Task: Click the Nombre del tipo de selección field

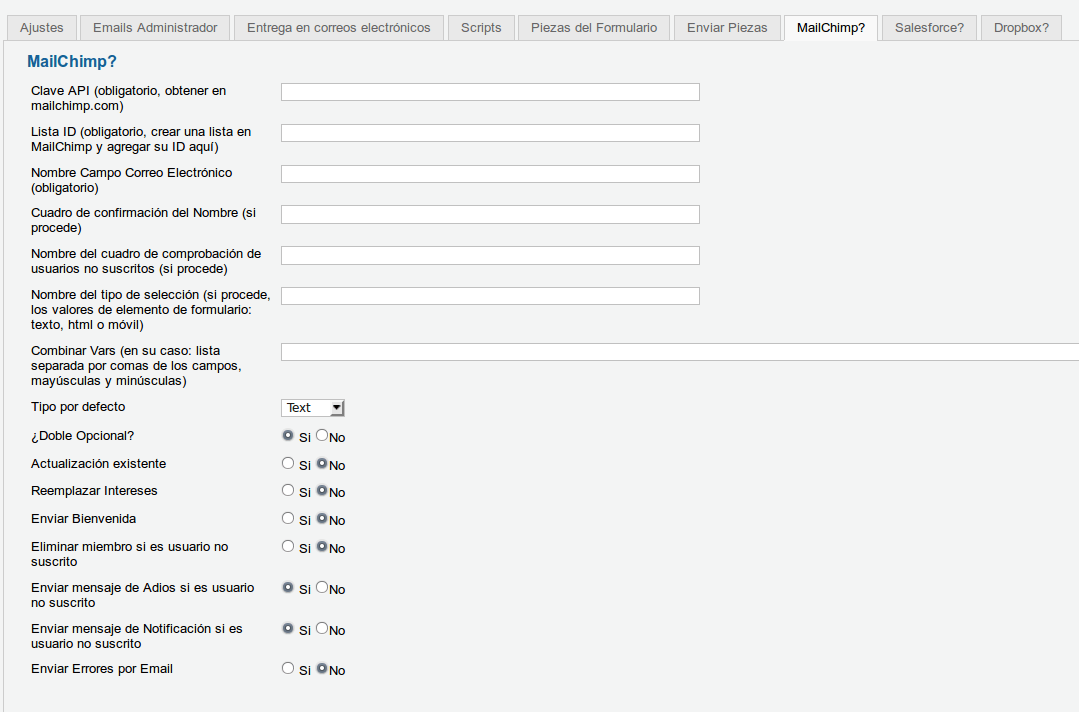Action: click(490, 296)
